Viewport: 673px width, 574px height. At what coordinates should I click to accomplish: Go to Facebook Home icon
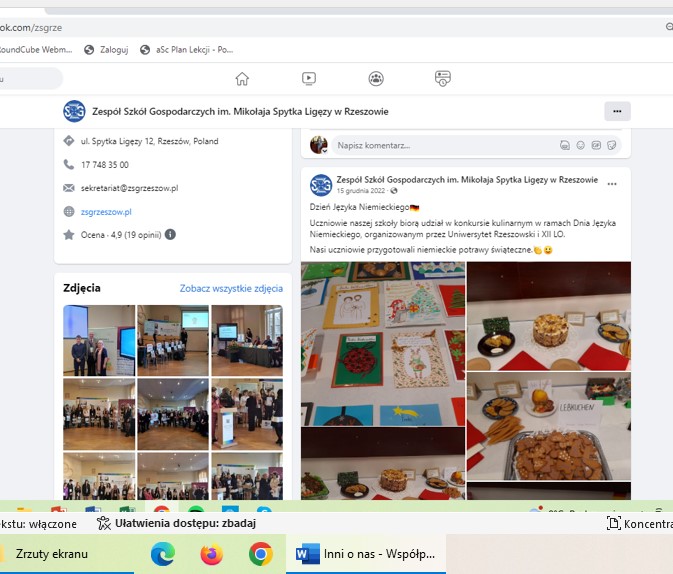(x=242, y=79)
